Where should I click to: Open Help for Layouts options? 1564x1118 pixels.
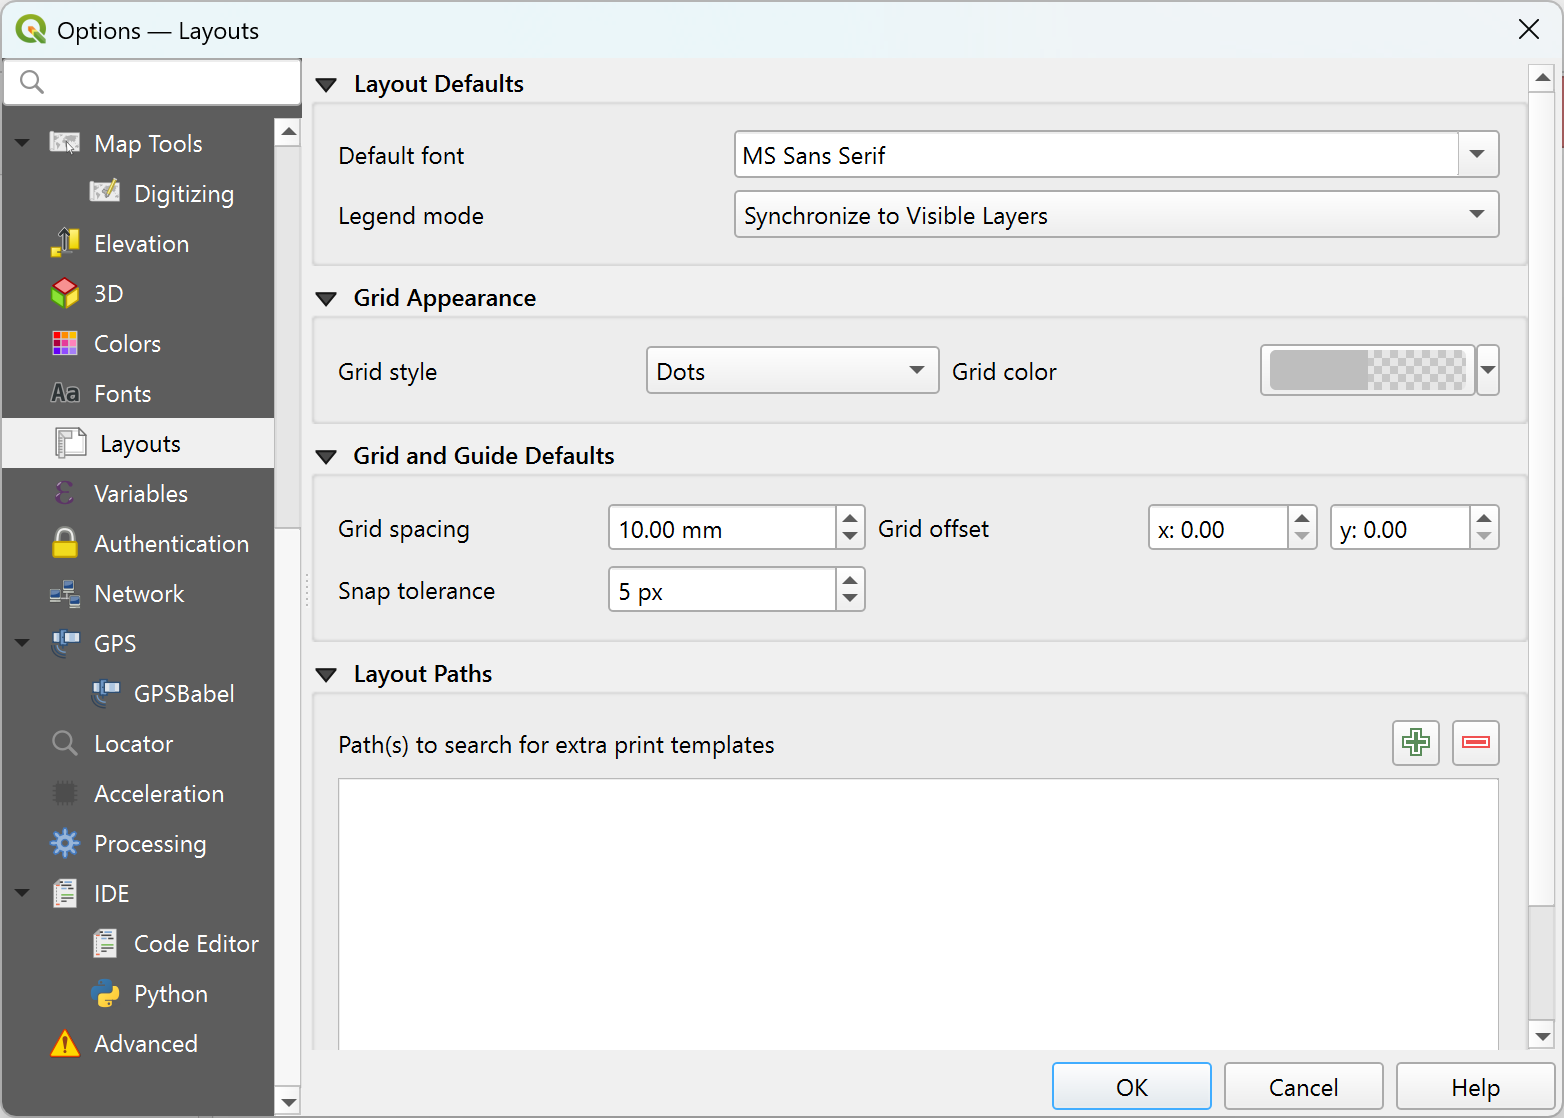(x=1476, y=1087)
